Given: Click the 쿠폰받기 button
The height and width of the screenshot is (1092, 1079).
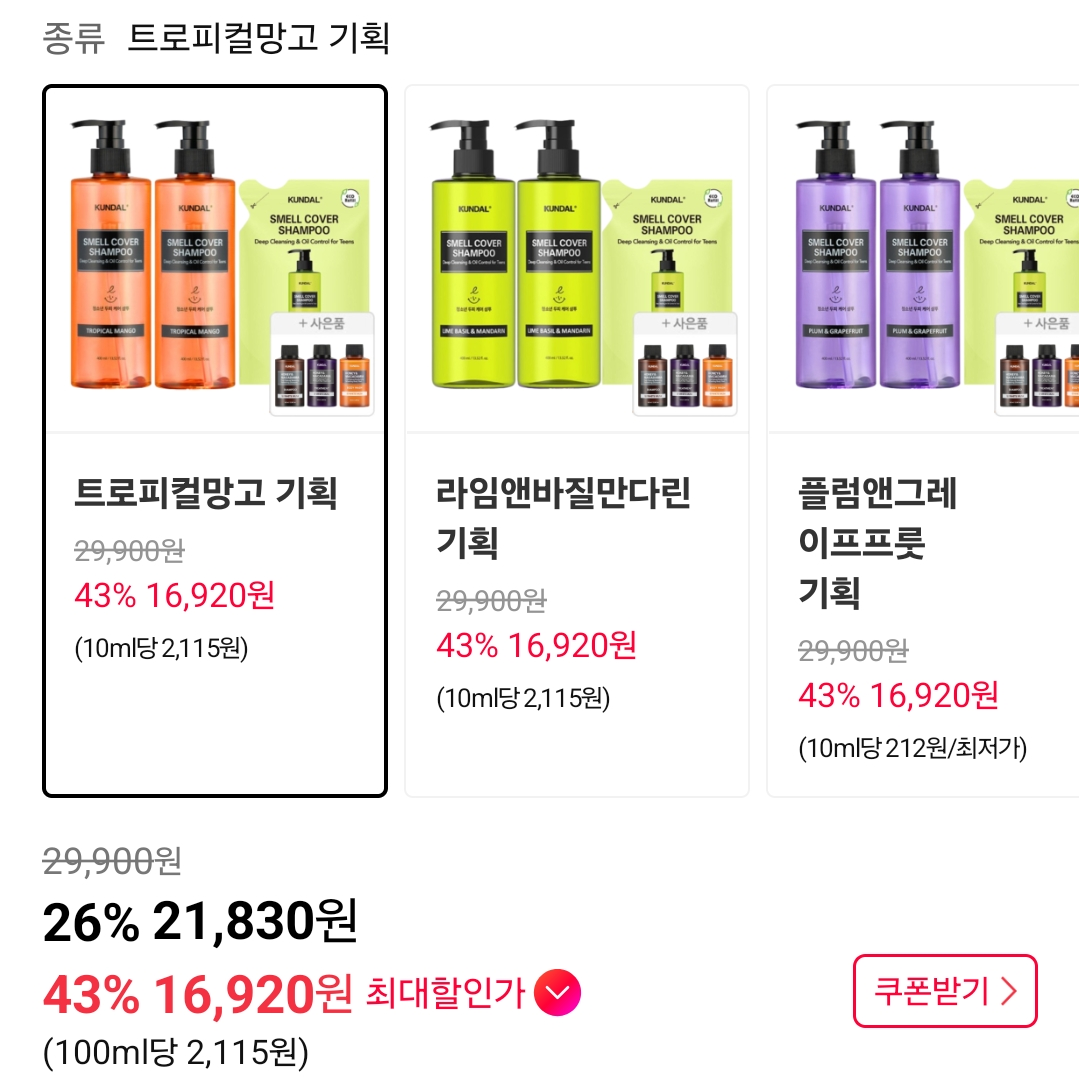Looking at the screenshot, I should 945,991.
